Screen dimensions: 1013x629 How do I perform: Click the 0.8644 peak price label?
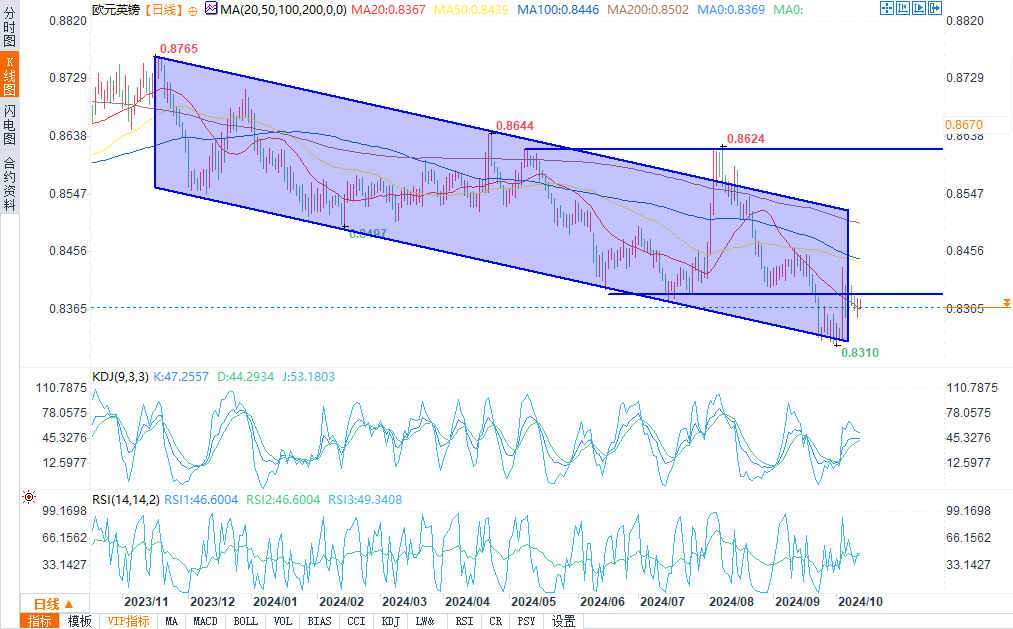[515, 126]
